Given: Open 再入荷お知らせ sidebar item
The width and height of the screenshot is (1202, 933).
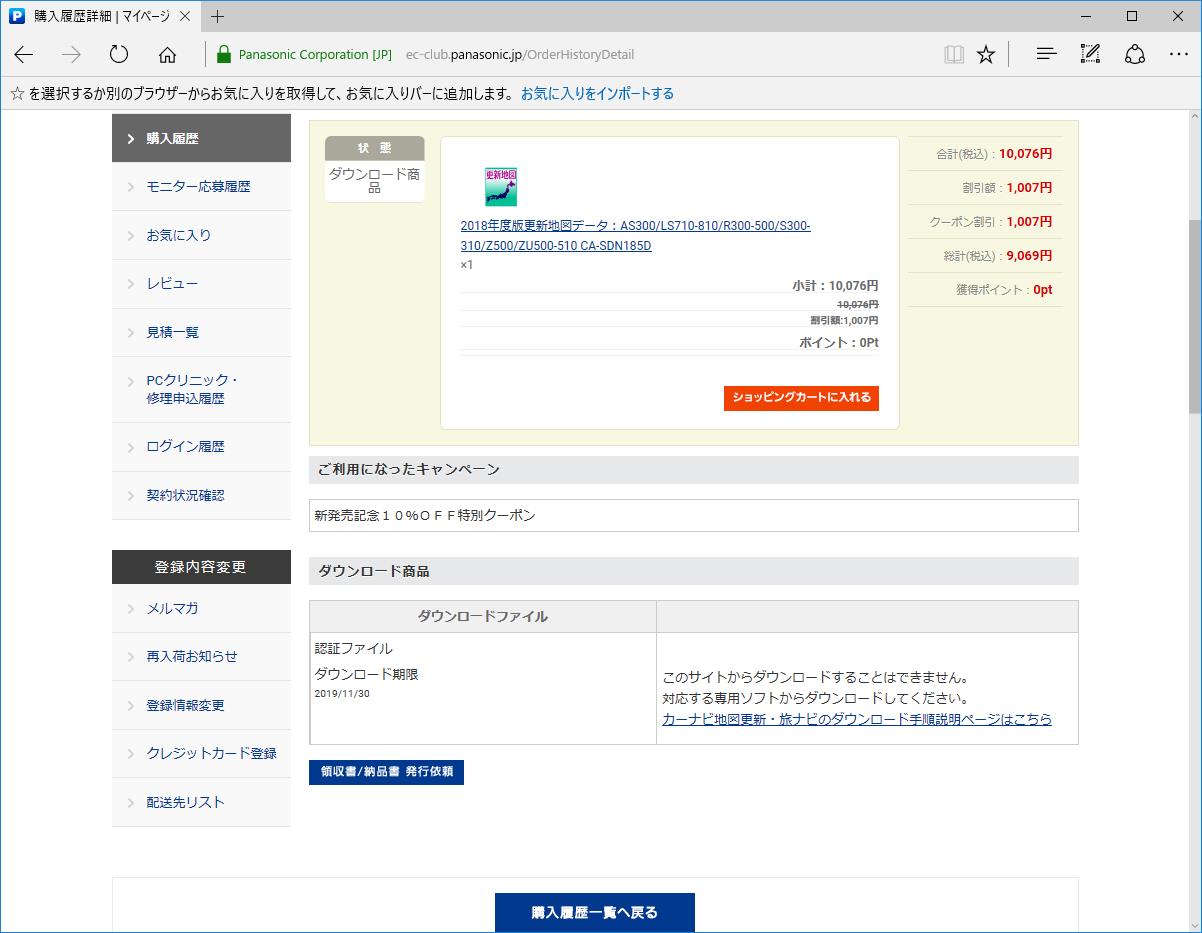Looking at the screenshot, I should click(201, 656).
